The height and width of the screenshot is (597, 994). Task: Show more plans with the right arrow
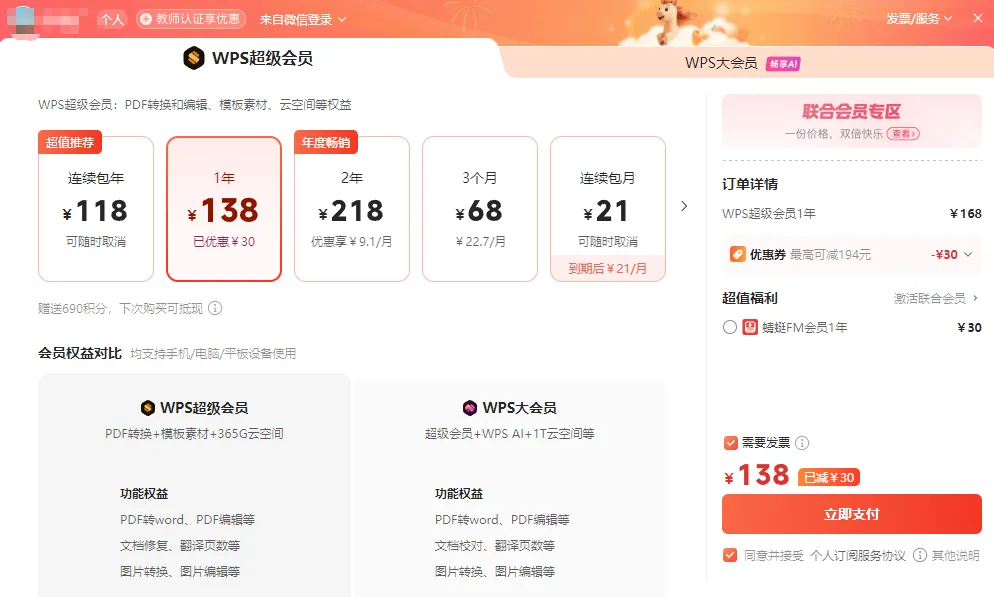coord(684,206)
